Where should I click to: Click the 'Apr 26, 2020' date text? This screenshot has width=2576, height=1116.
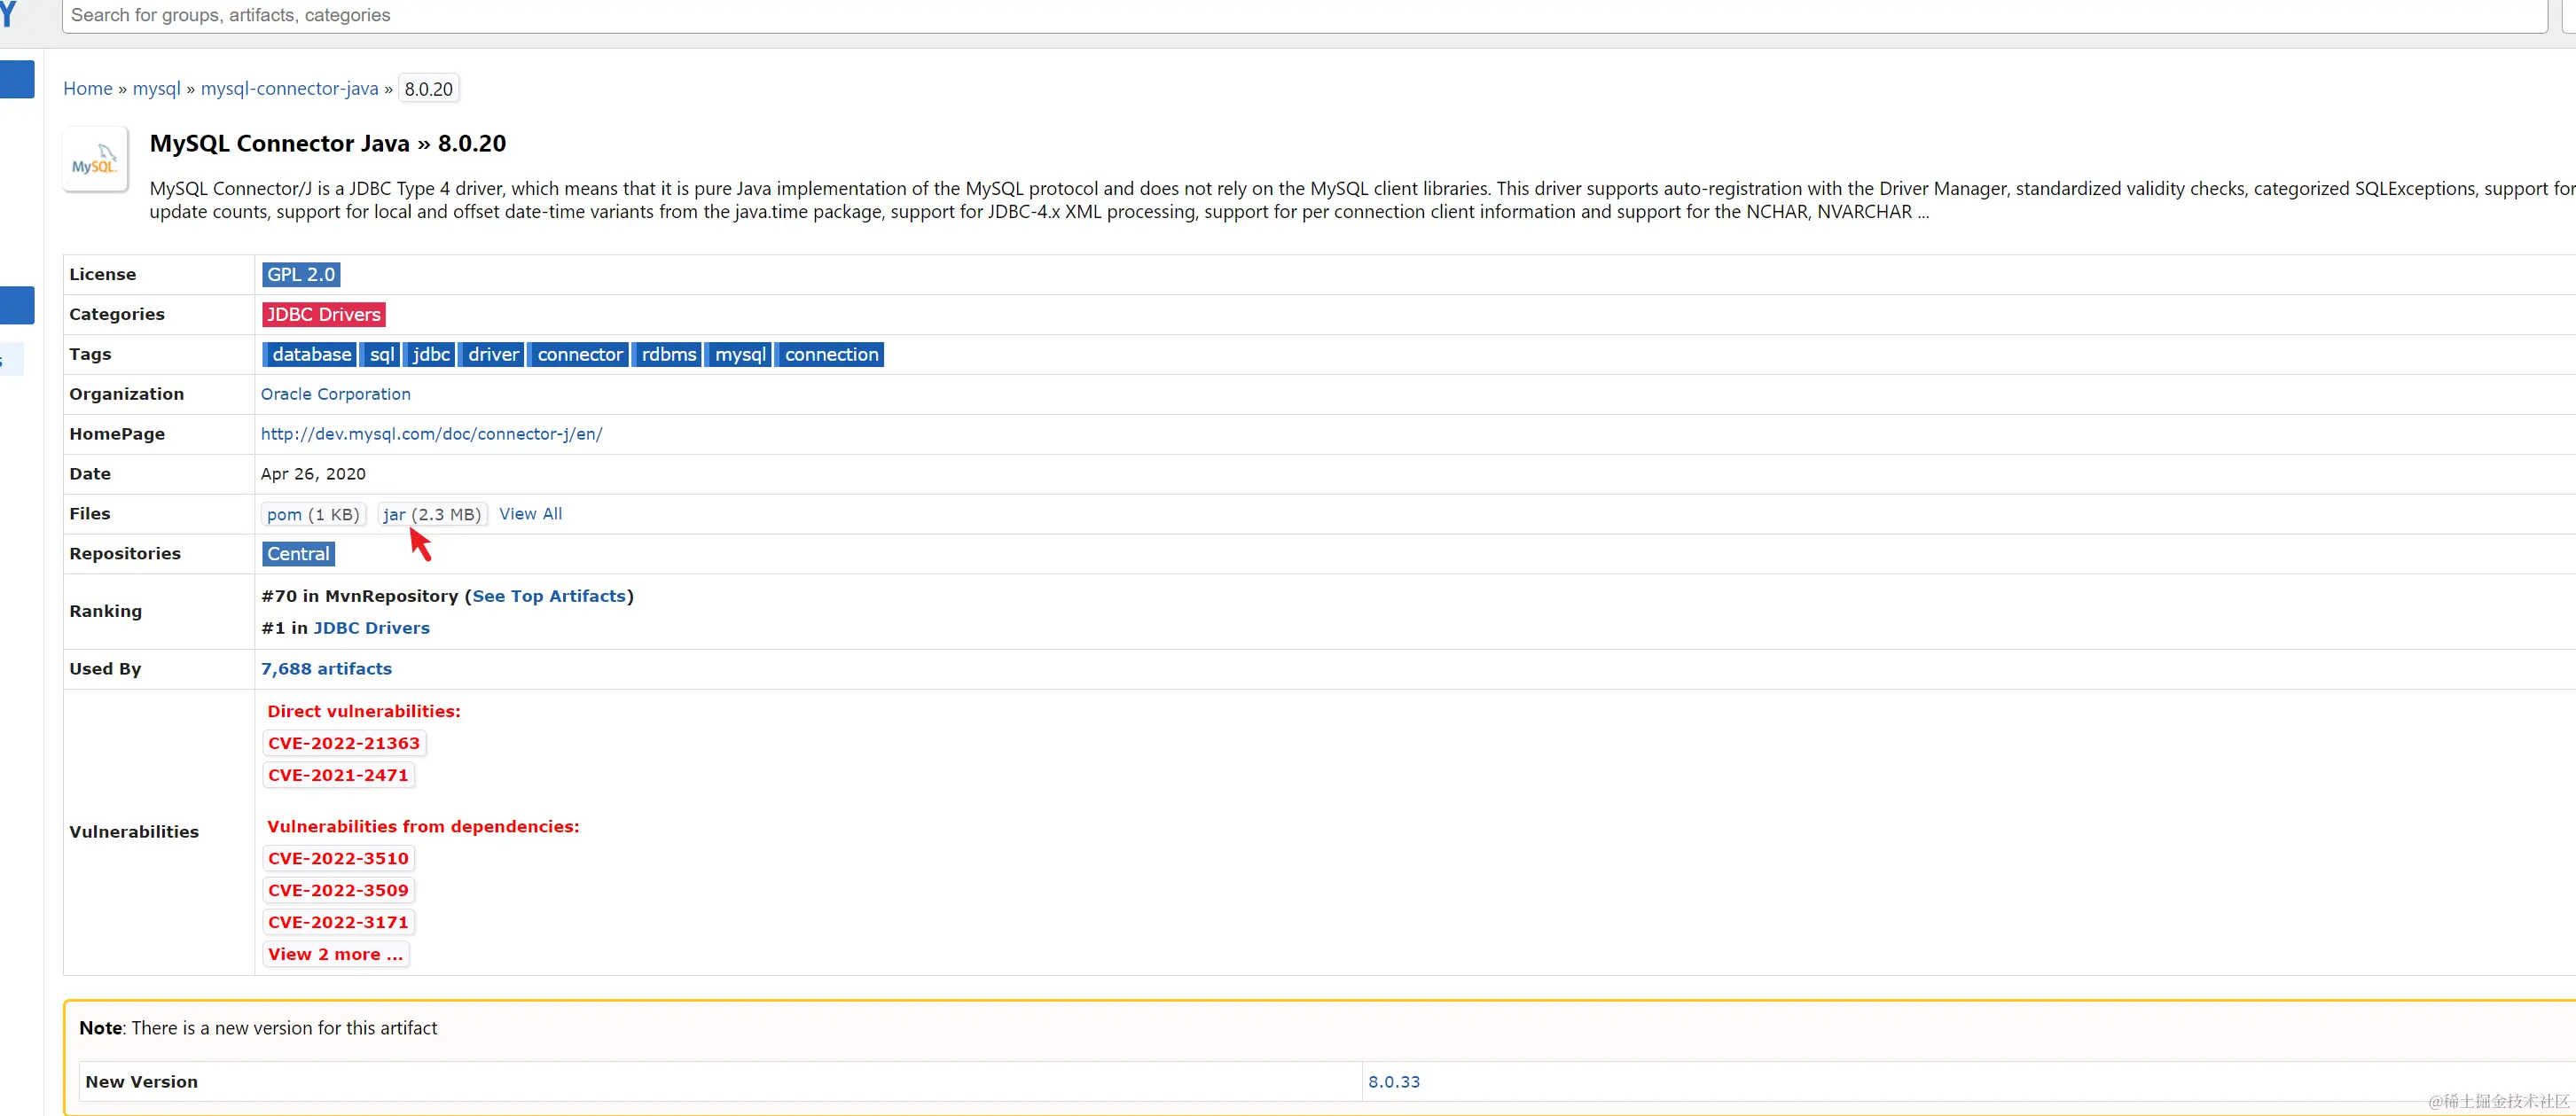tap(314, 475)
